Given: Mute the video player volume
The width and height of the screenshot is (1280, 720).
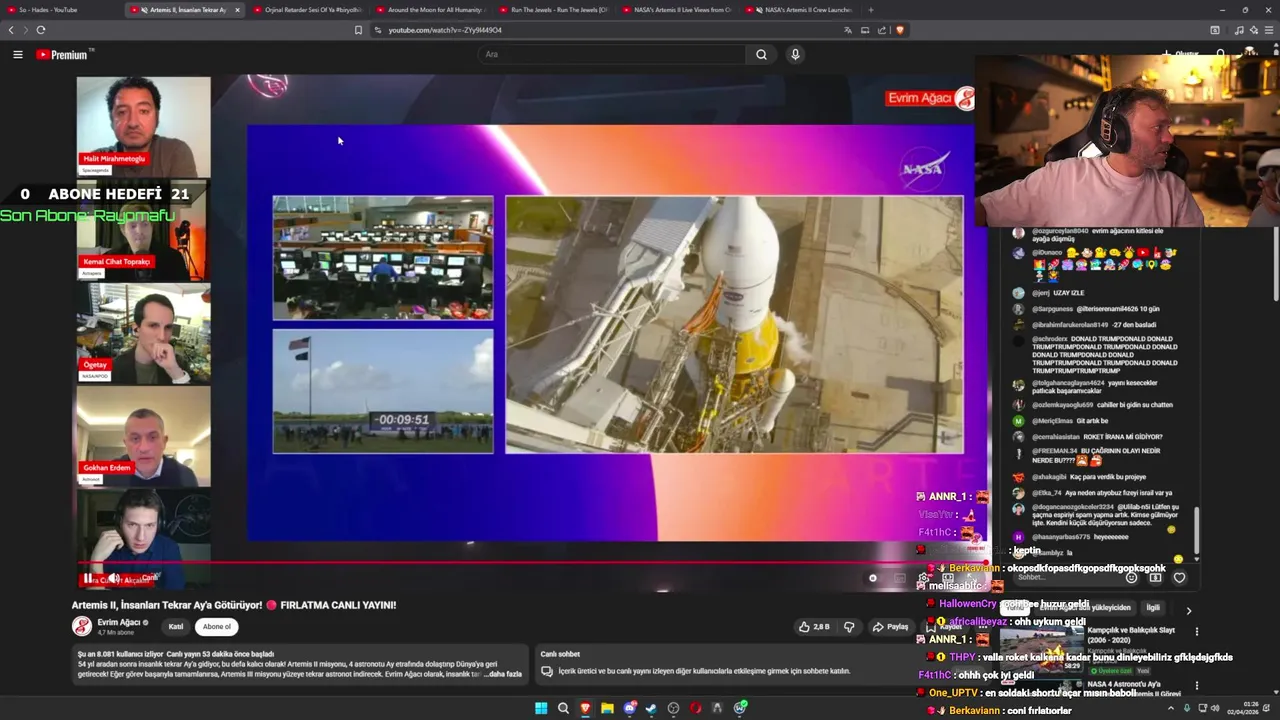Looking at the screenshot, I should click(114, 578).
